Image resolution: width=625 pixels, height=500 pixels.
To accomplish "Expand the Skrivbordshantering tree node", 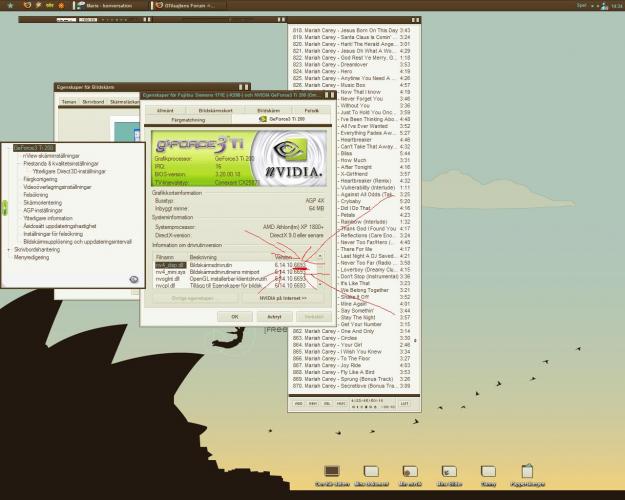I will tap(9, 250).
